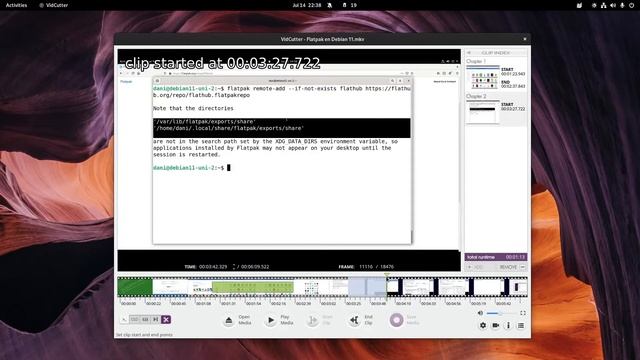Open the main menu list icon
Screen dimensions: 640x360
521,325
